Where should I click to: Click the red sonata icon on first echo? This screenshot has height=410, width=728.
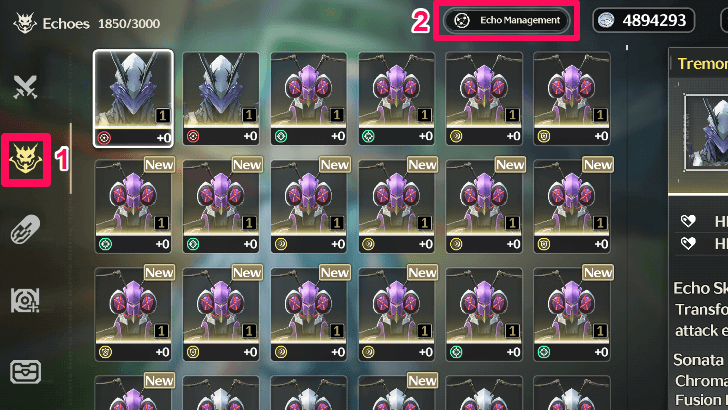pos(104,137)
